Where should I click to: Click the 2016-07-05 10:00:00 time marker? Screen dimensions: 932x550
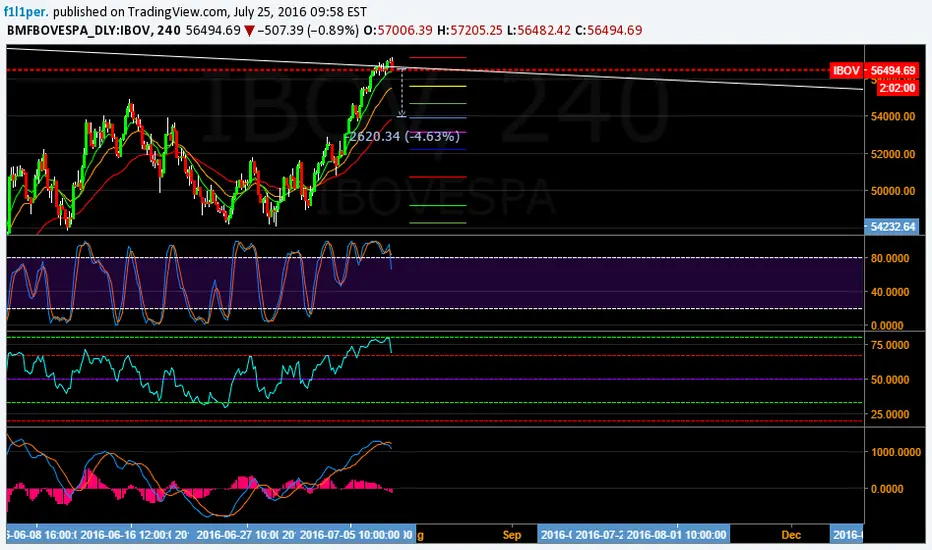(x=350, y=535)
